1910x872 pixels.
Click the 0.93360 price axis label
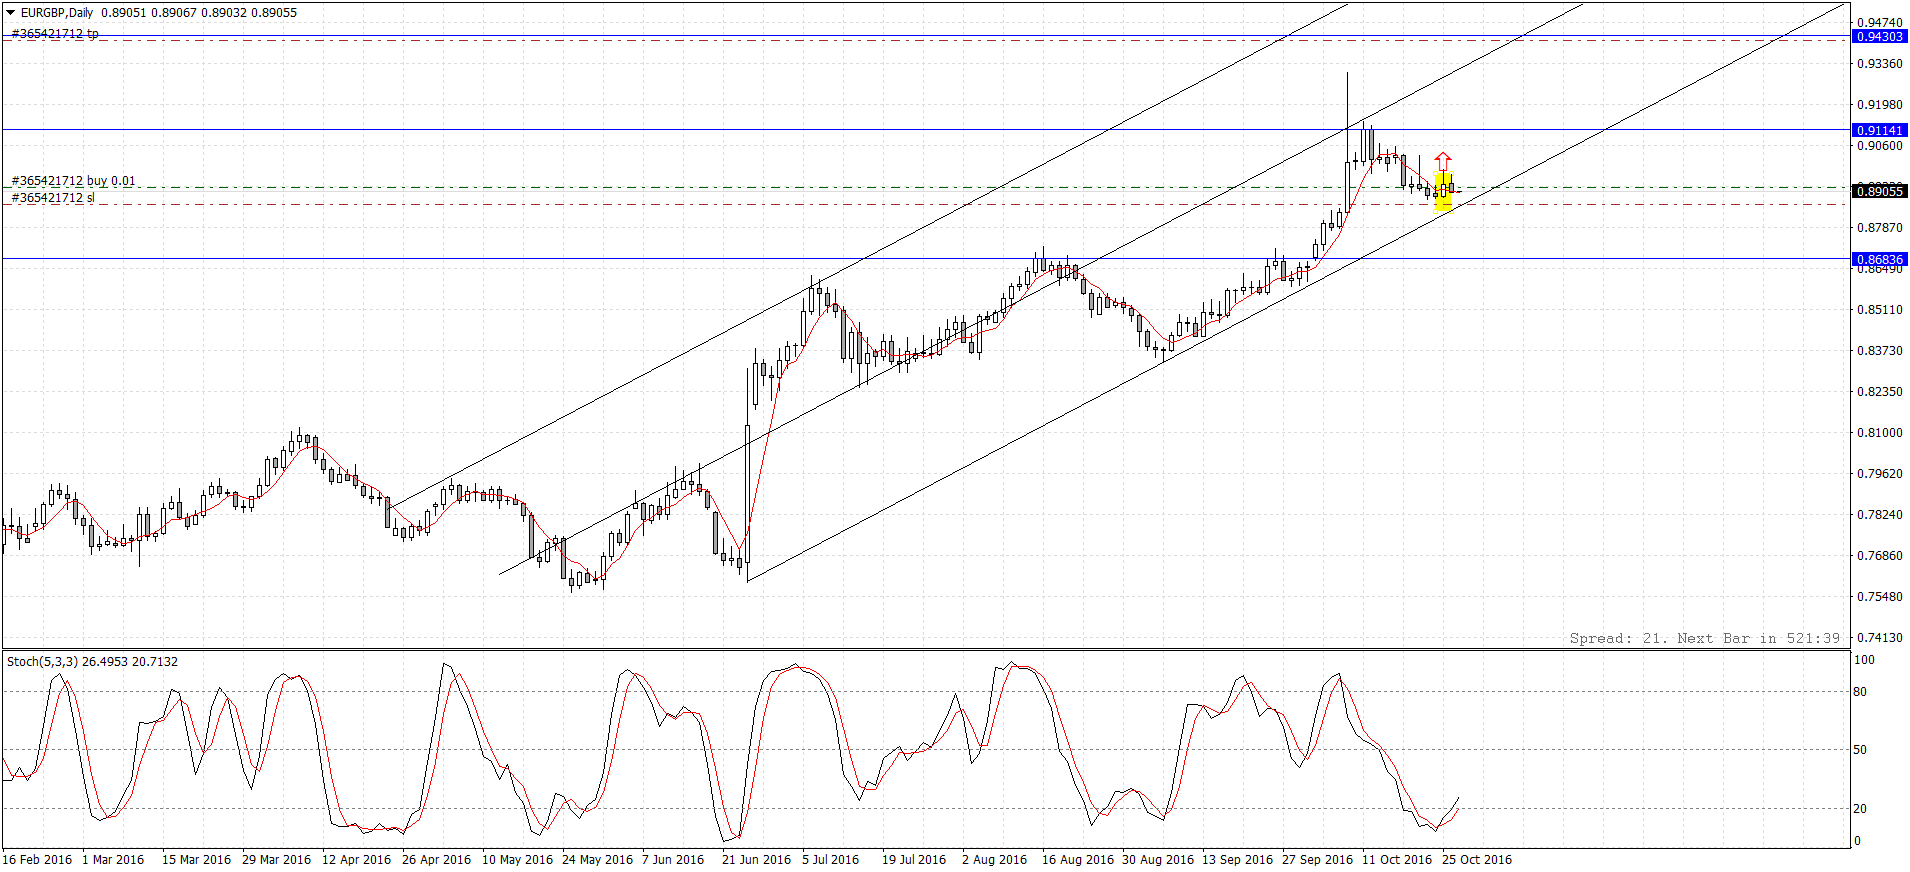pyautogui.click(x=1880, y=64)
